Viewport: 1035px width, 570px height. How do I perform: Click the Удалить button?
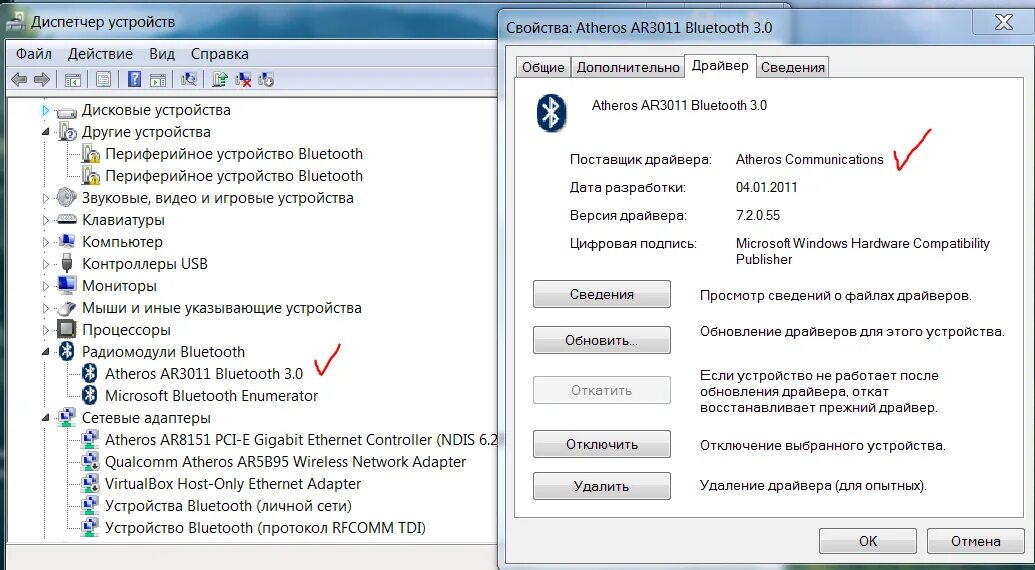(x=602, y=486)
